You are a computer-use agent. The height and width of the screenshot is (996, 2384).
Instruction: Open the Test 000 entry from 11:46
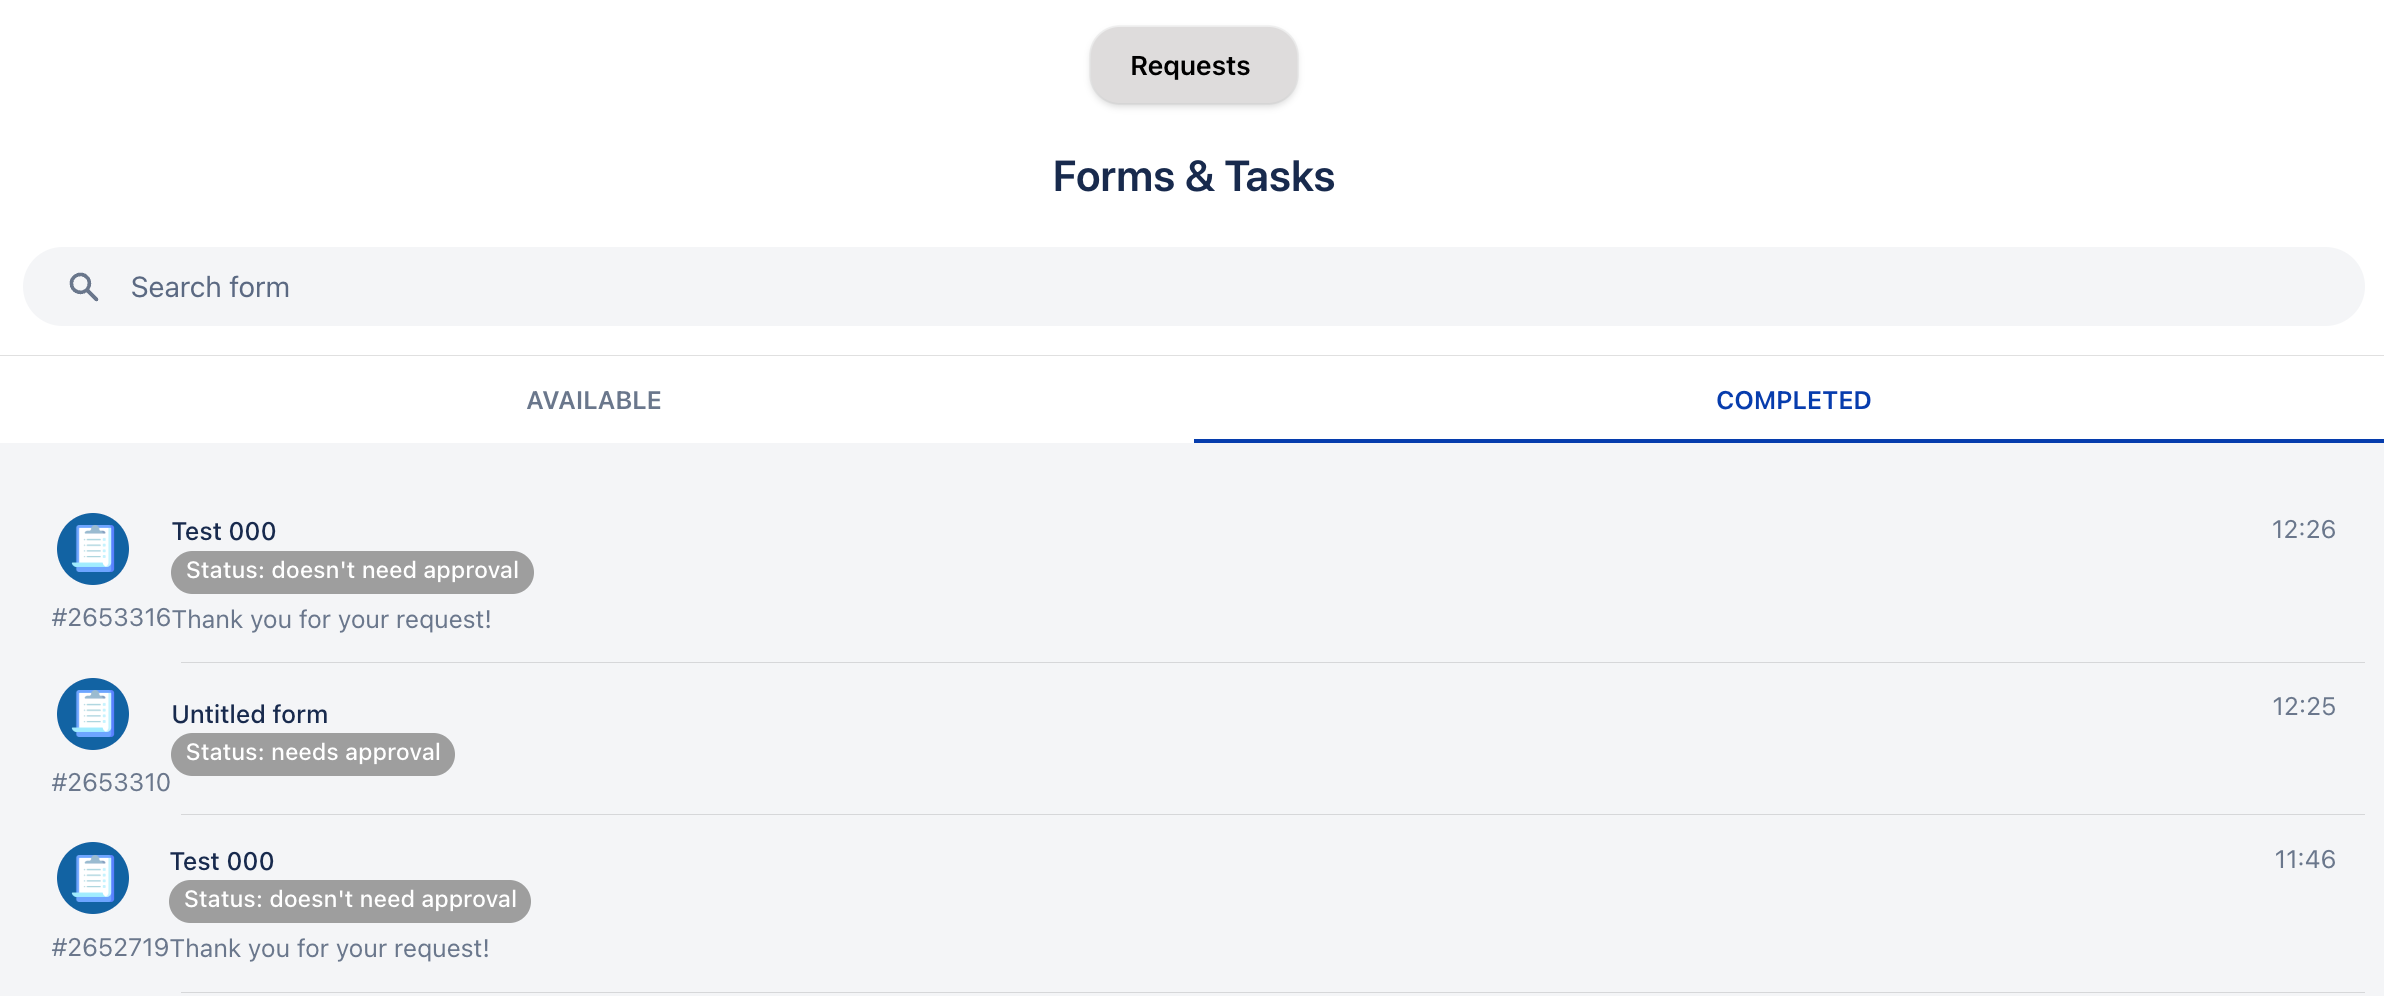pyautogui.click(x=222, y=861)
